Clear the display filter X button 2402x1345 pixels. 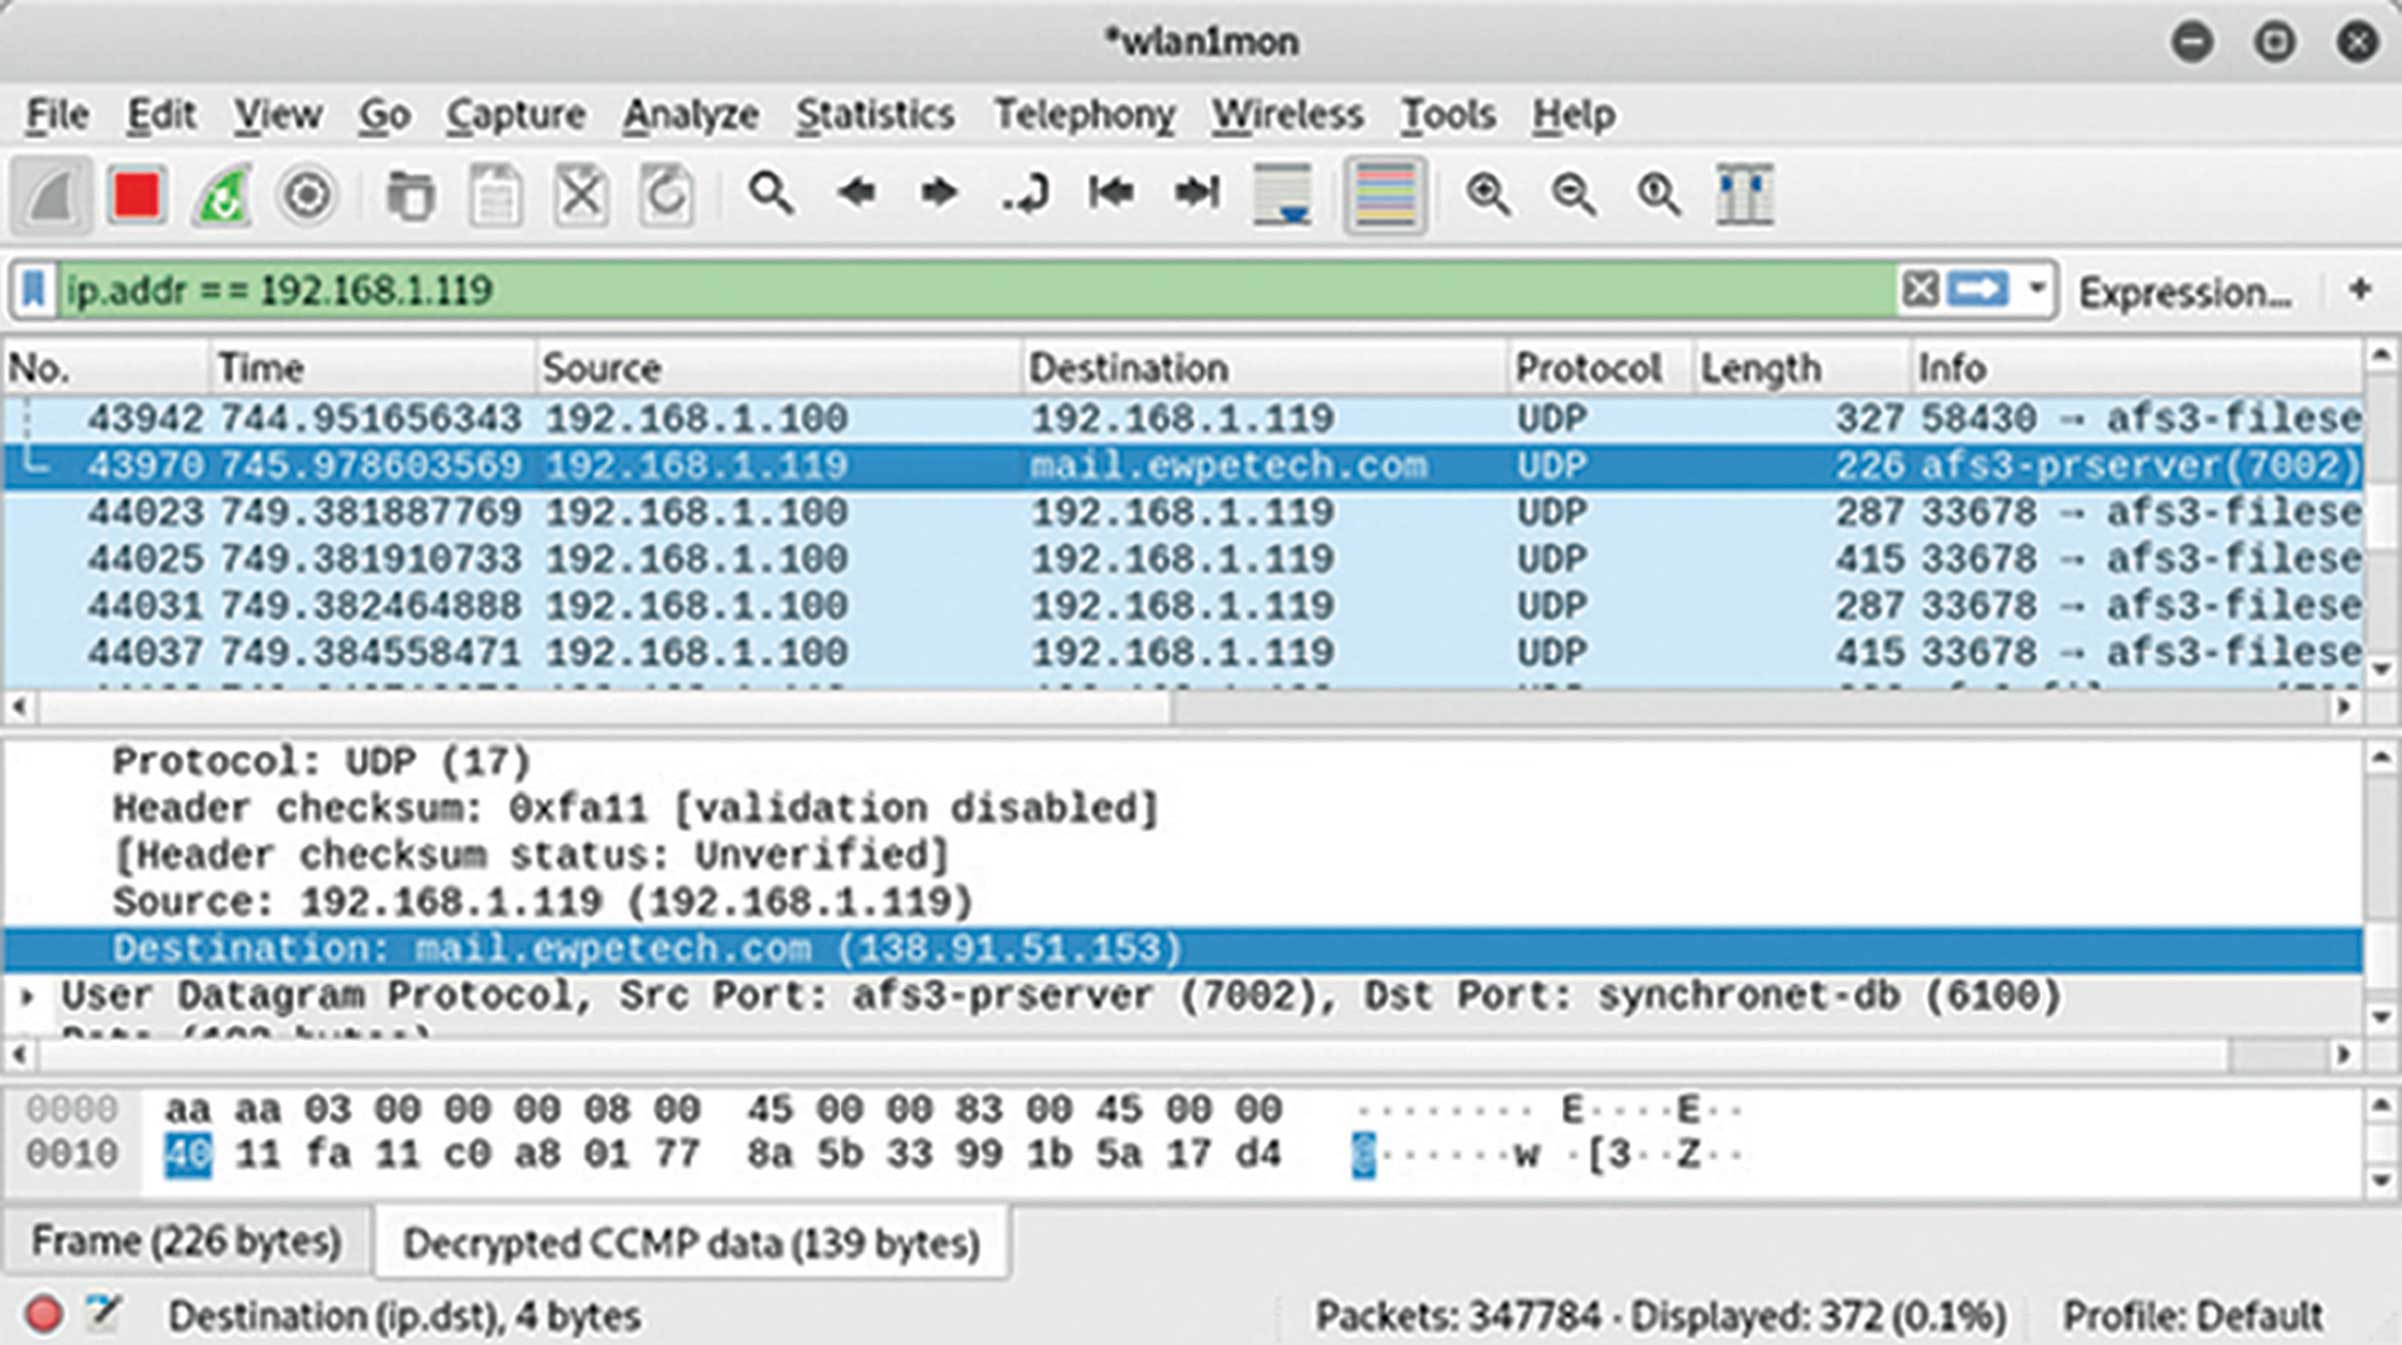point(1920,290)
